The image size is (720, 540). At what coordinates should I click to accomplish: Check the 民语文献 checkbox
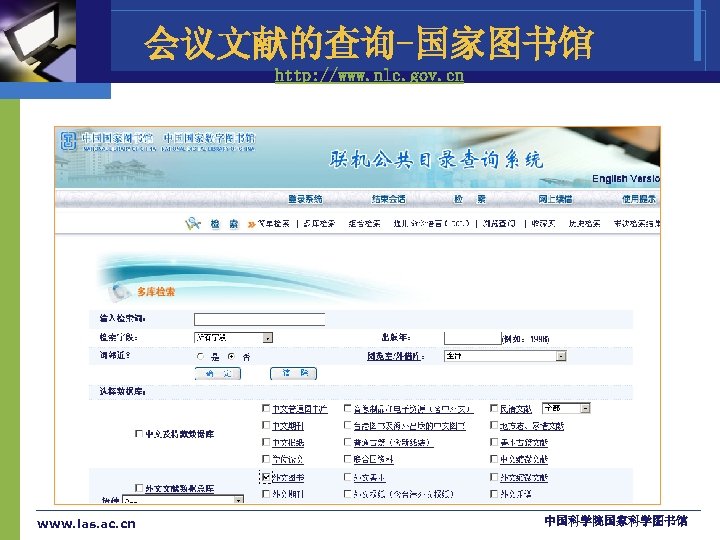coord(494,408)
